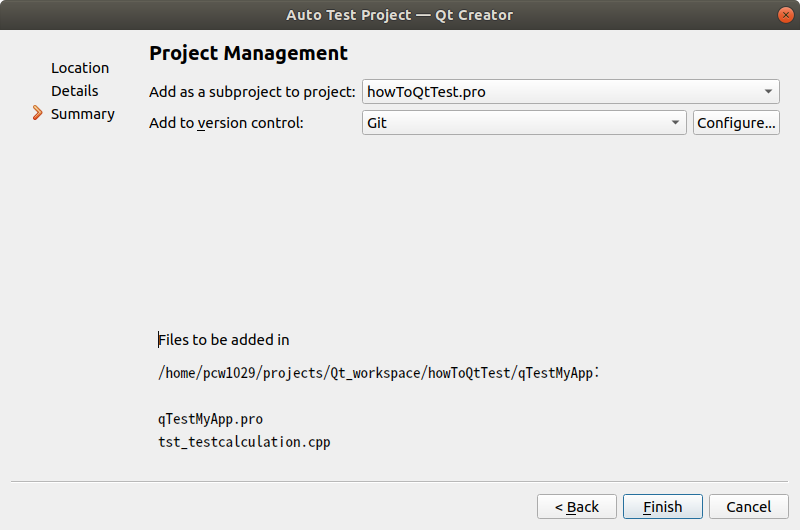The width and height of the screenshot is (800, 530).
Task: Click the 'Add to version control' label
Action: (226, 123)
